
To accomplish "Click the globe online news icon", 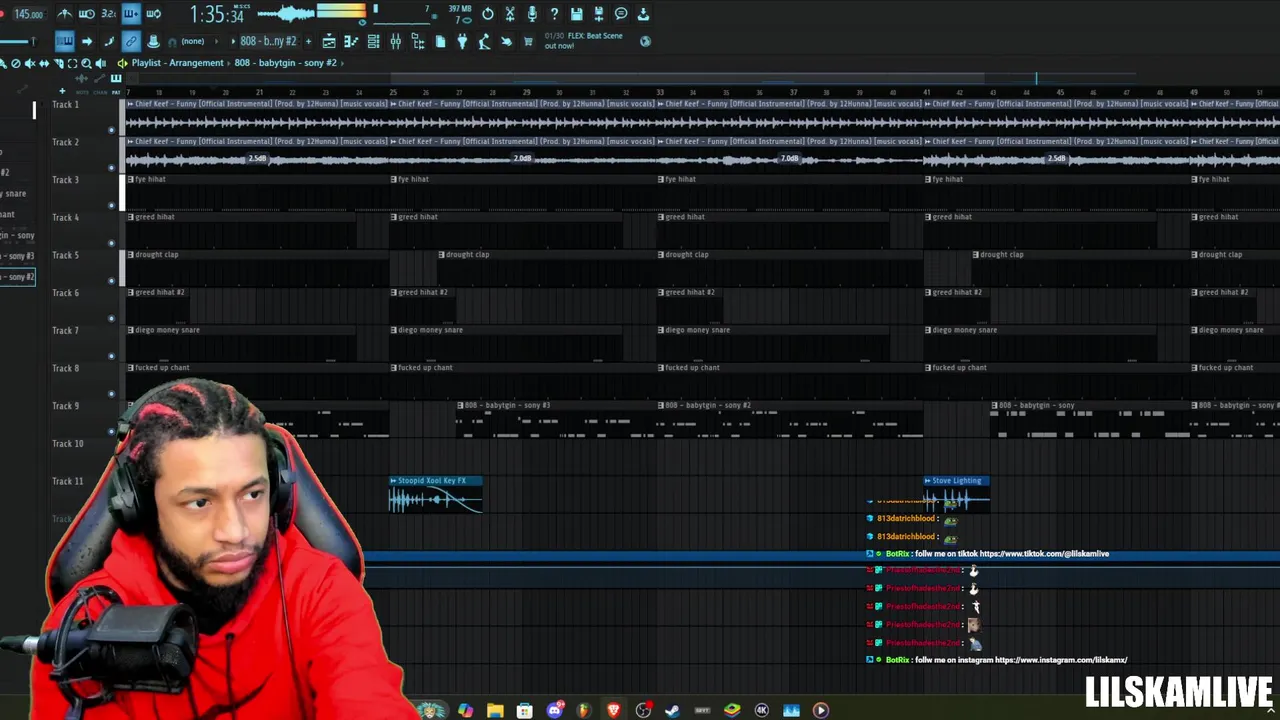I will [x=645, y=41].
